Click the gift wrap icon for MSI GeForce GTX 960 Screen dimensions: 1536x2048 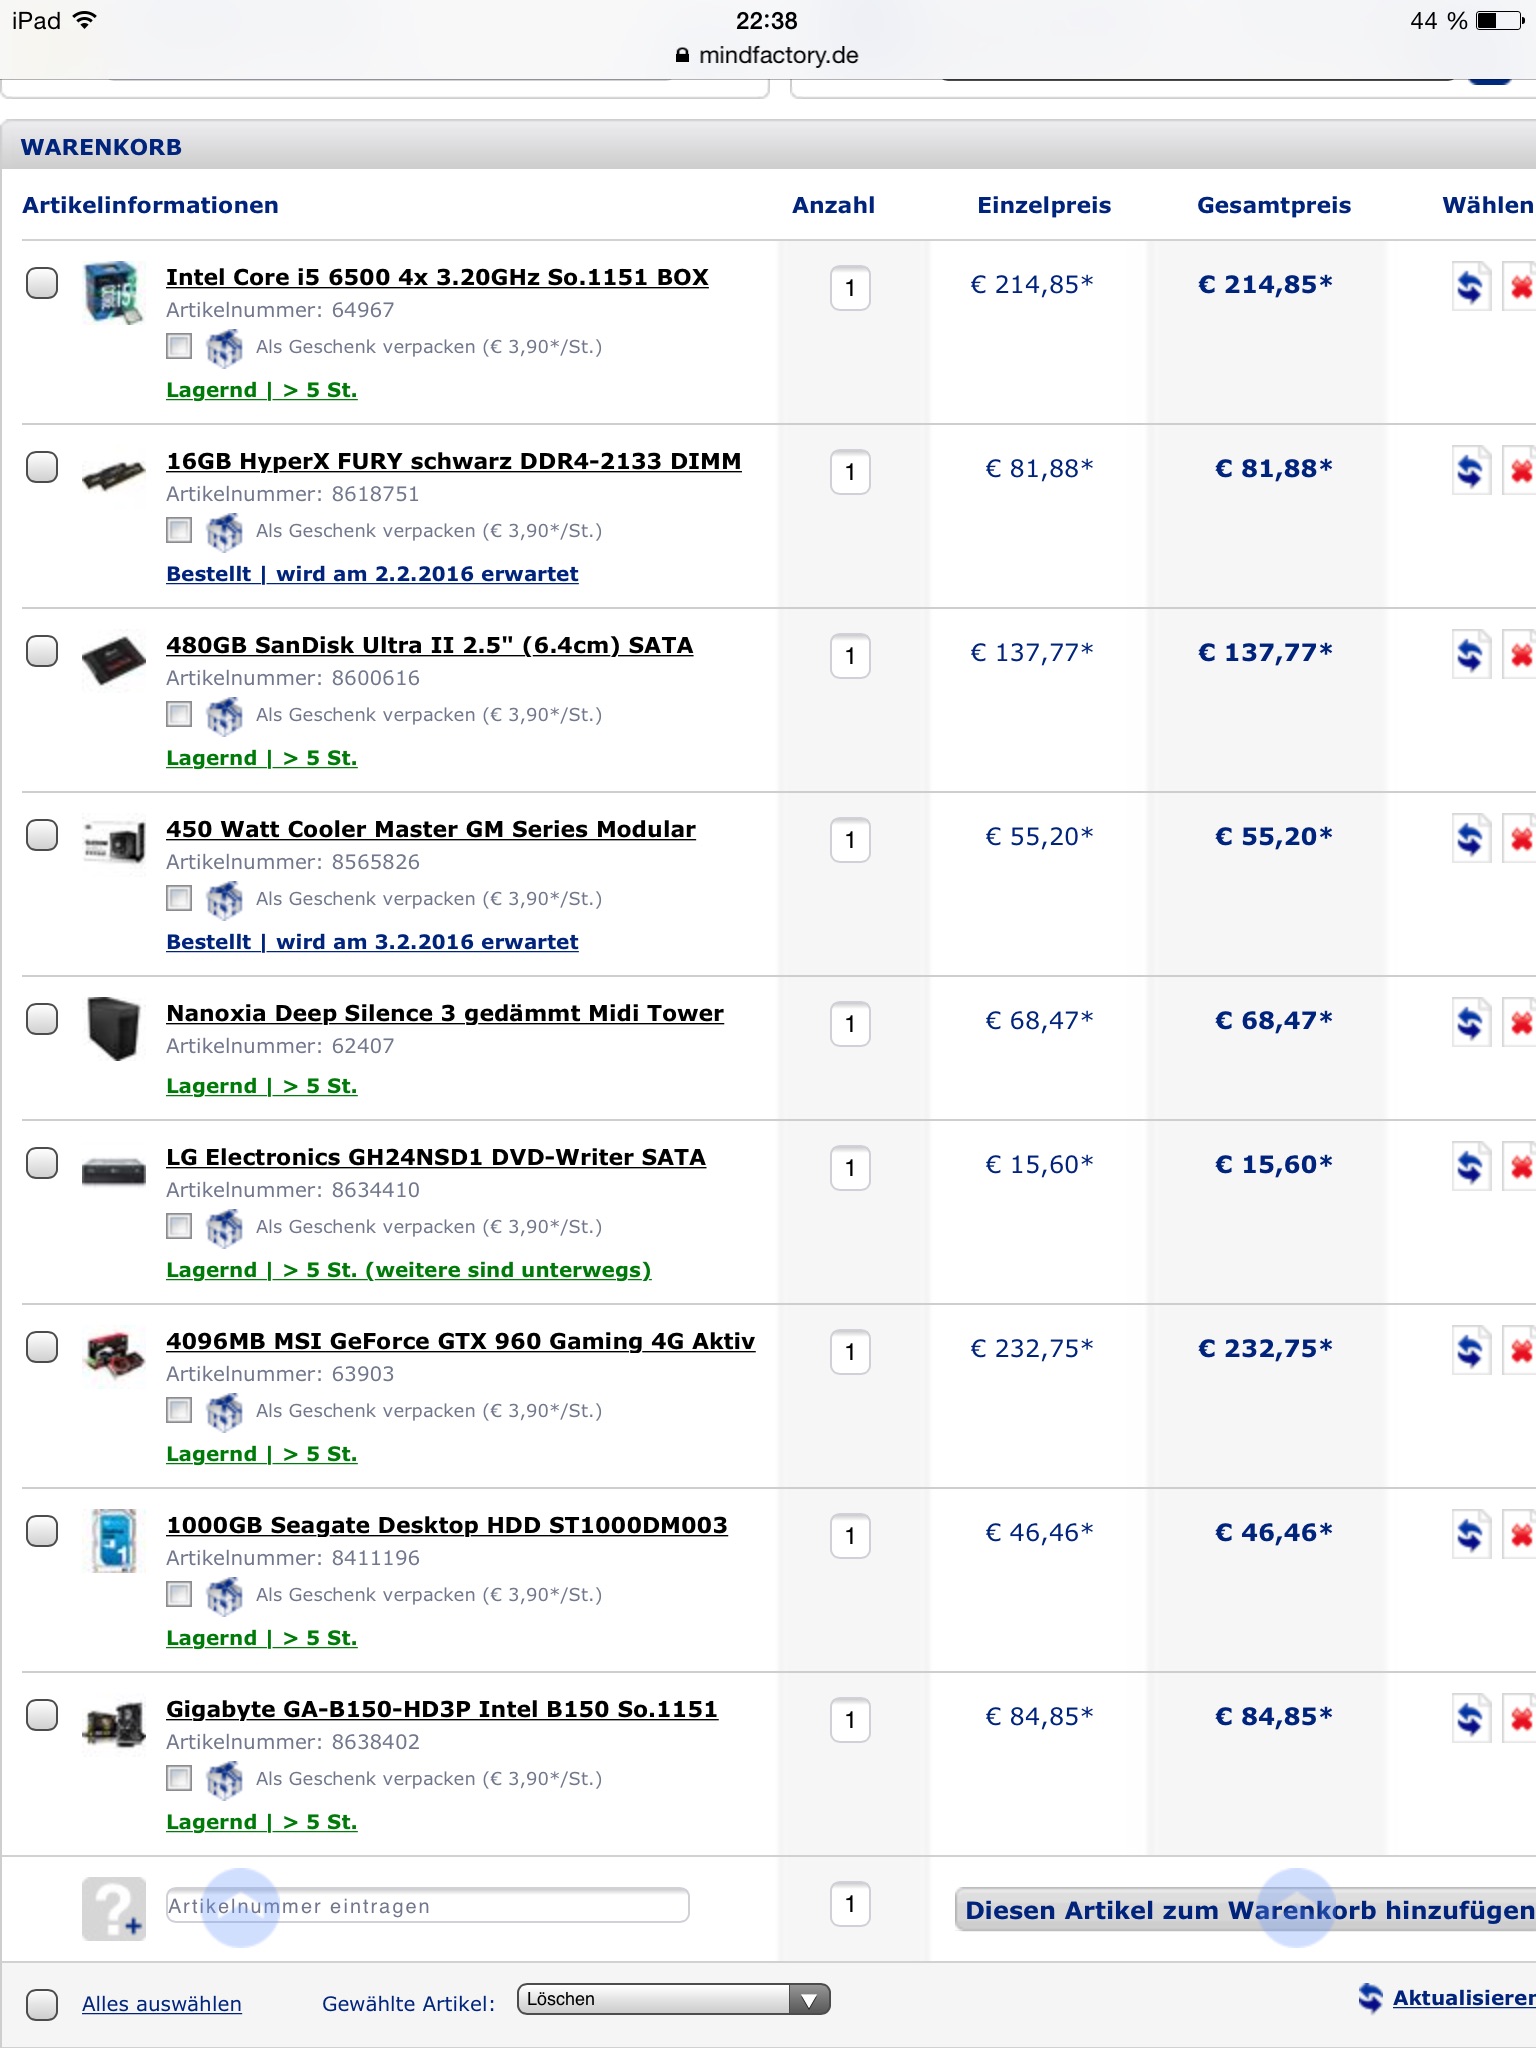point(224,1411)
